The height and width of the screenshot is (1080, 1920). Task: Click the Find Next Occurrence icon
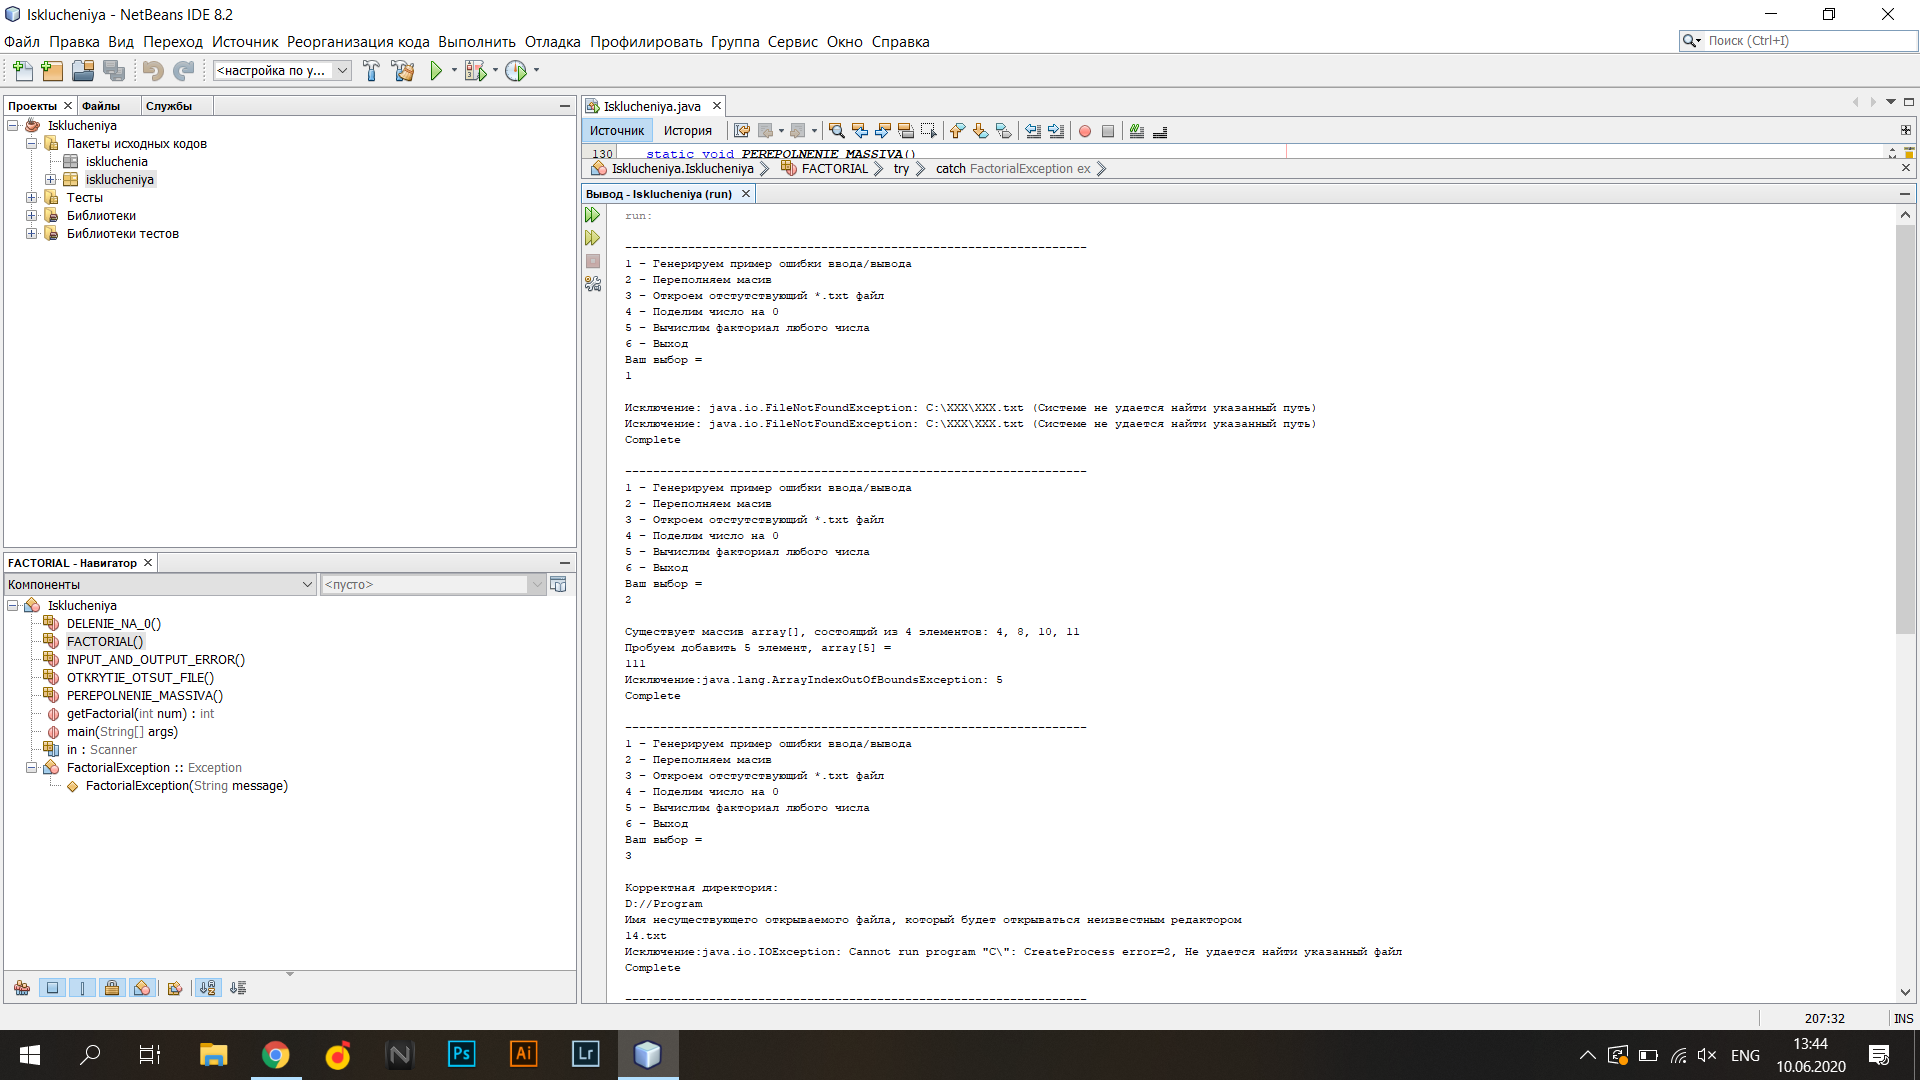pyautogui.click(x=883, y=131)
